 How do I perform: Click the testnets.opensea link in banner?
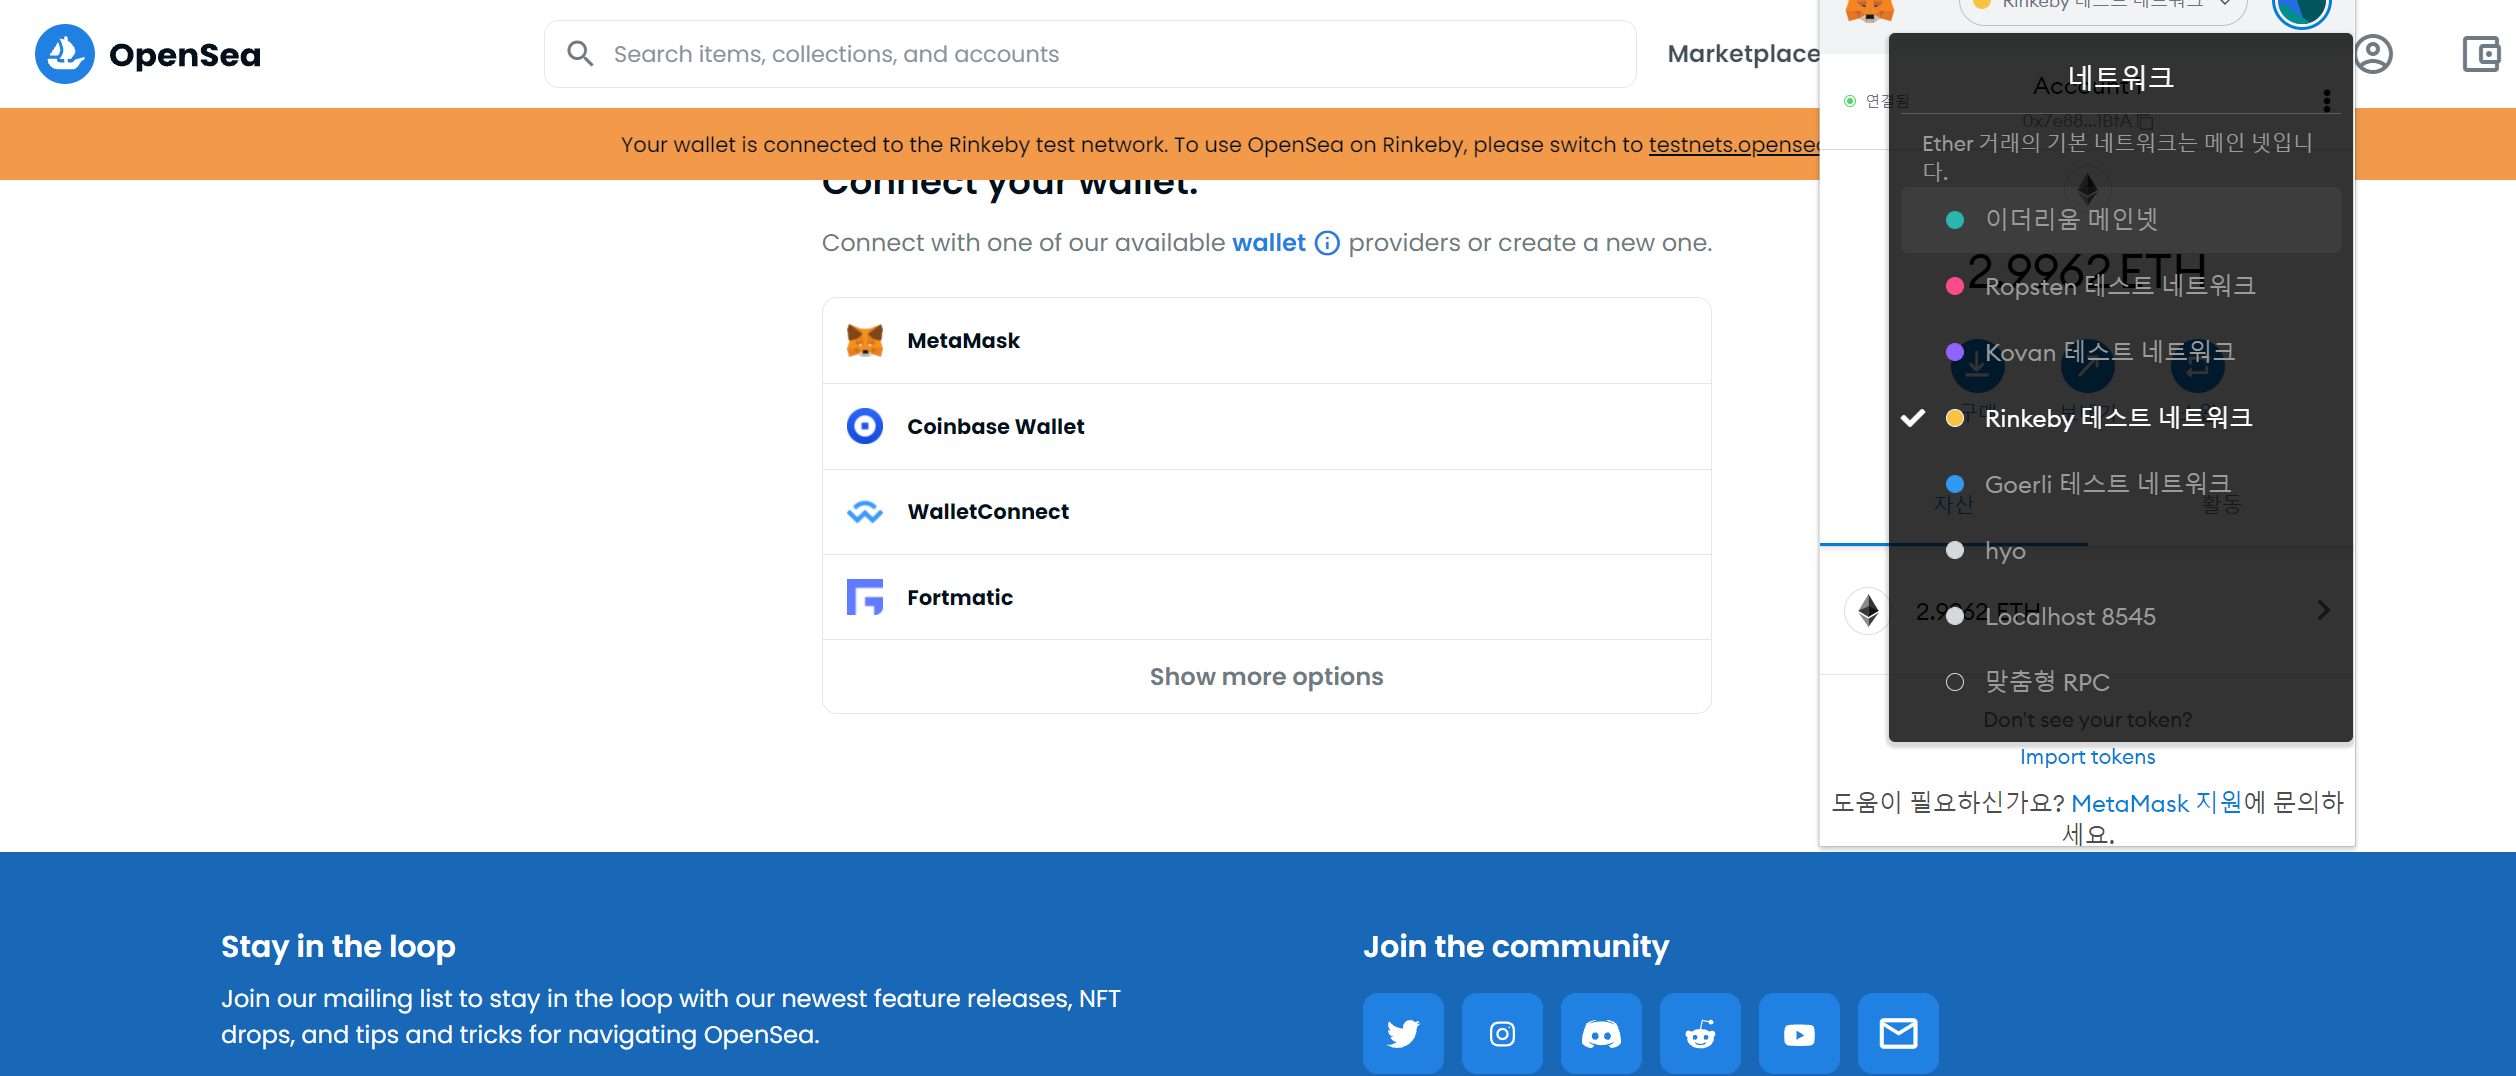point(1734,144)
